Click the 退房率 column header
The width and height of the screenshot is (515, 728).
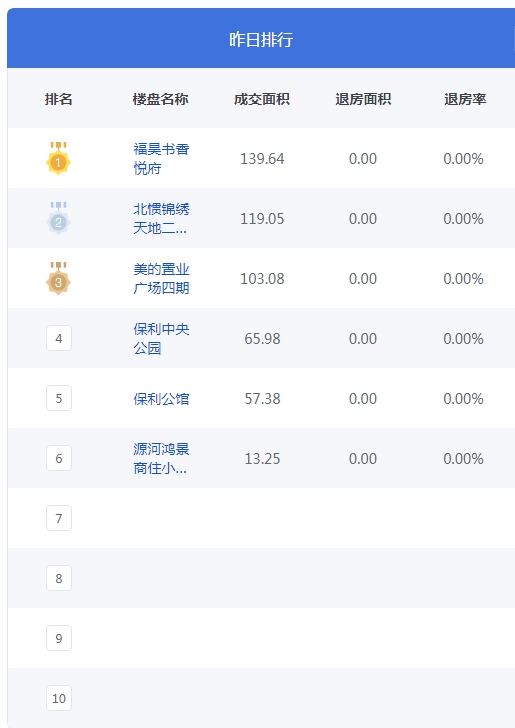(x=465, y=99)
